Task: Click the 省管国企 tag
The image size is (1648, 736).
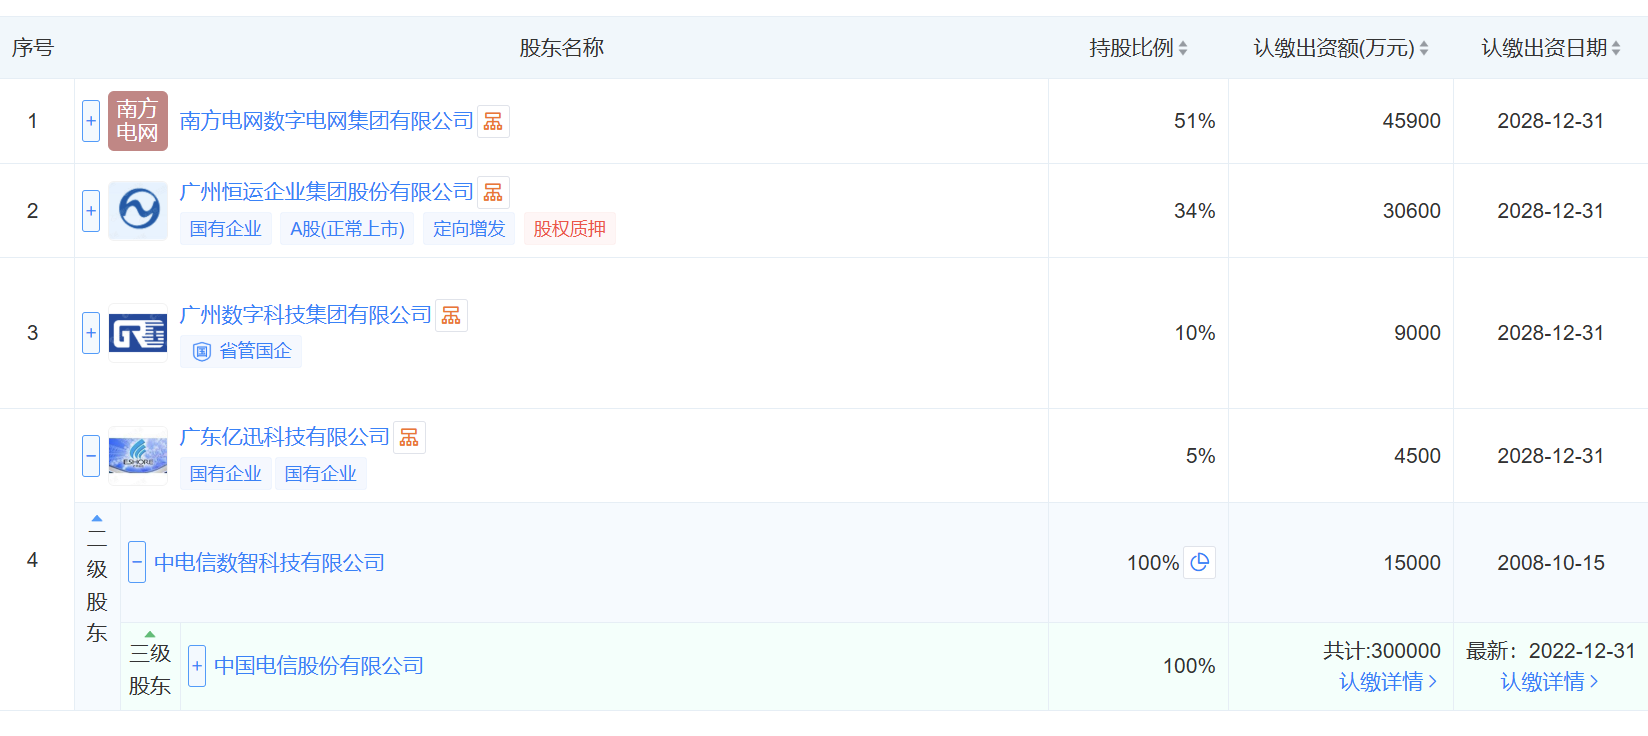Action: [241, 351]
